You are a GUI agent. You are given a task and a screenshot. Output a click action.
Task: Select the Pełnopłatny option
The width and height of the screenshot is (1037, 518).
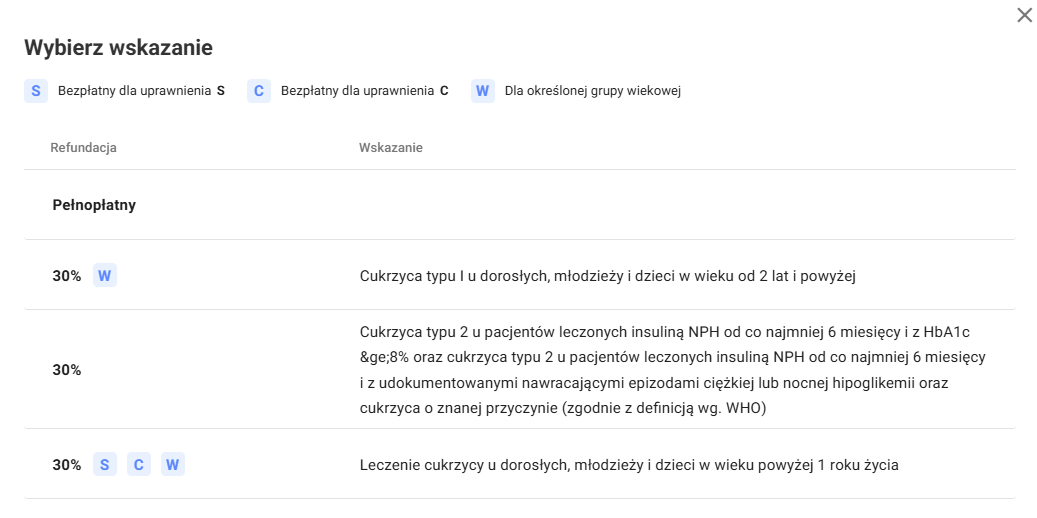(x=520, y=205)
